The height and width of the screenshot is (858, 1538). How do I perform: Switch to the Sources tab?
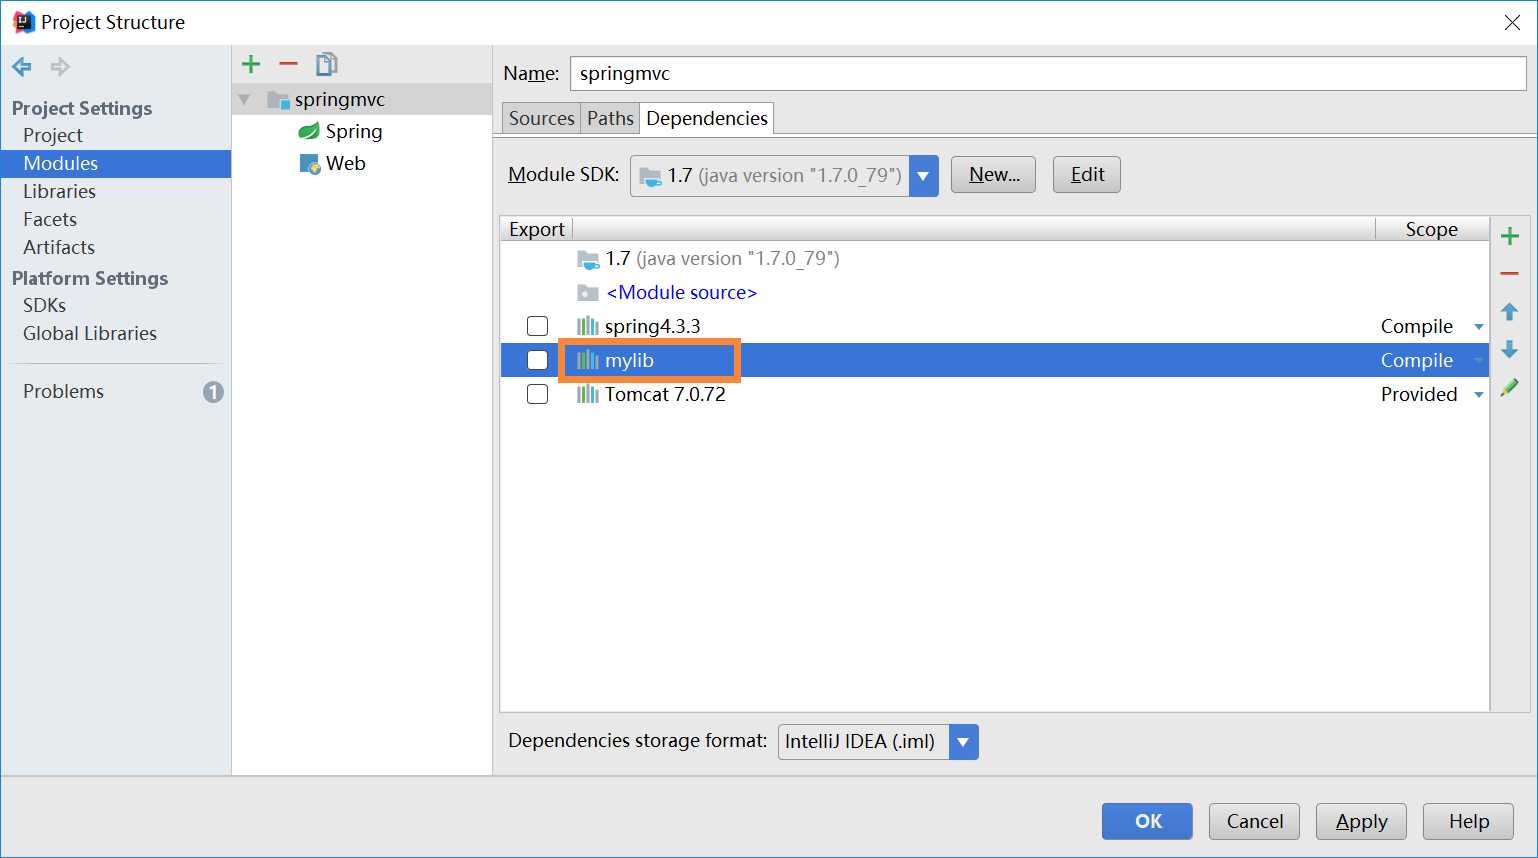coord(541,118)
